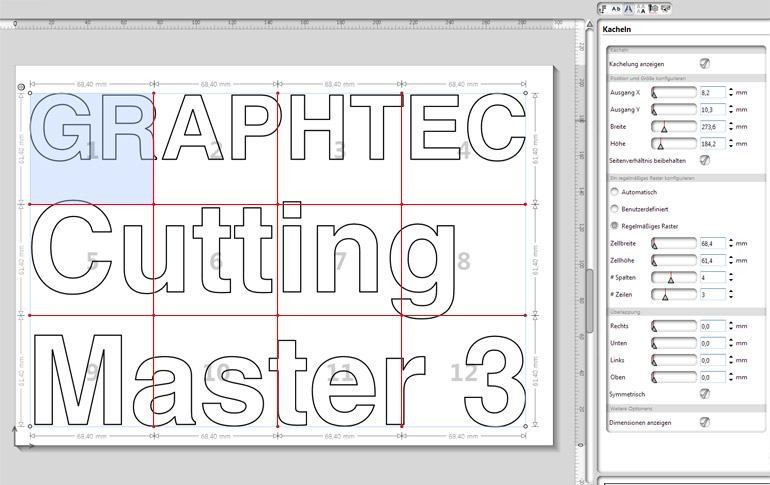Select the highlighted tiling panel icon
Screen dimensions: 770x485
[x=627, y=8]
